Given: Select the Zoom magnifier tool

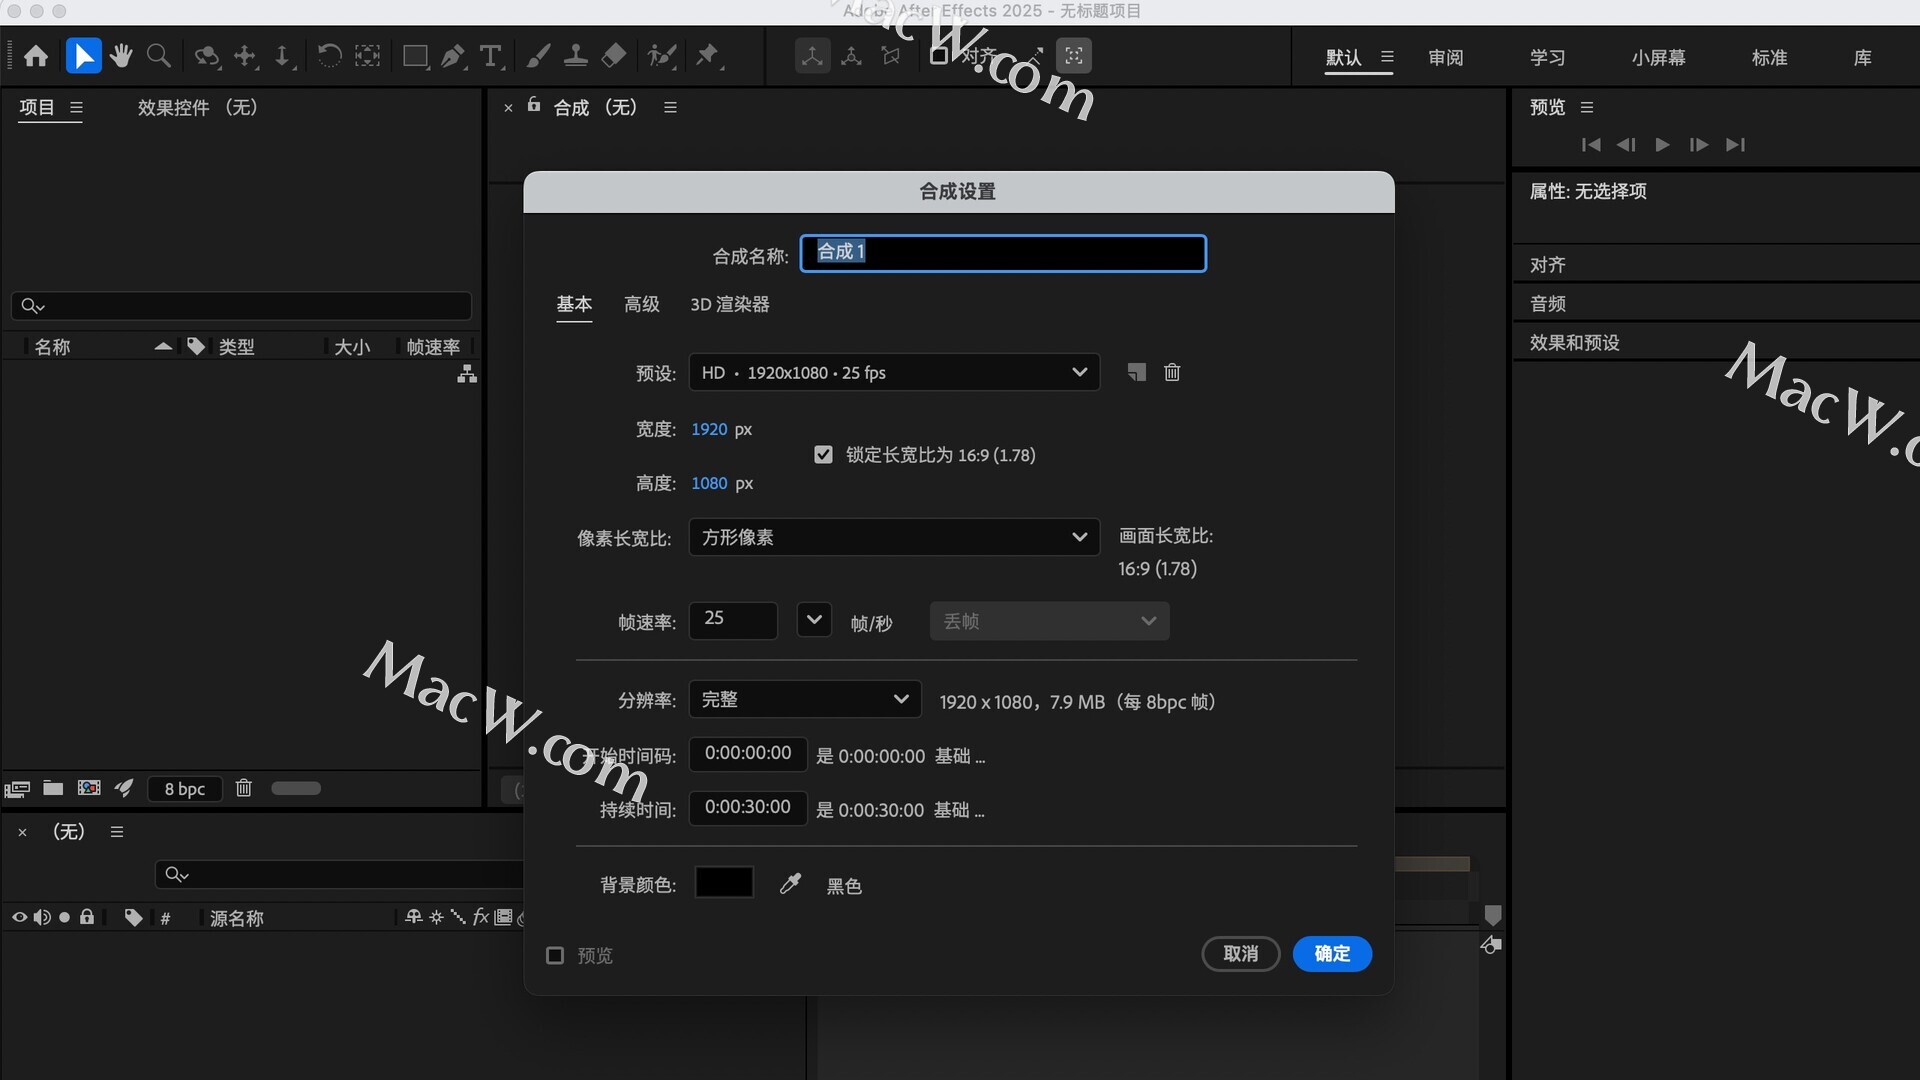Looking at the screenshot, I should 158,56.
